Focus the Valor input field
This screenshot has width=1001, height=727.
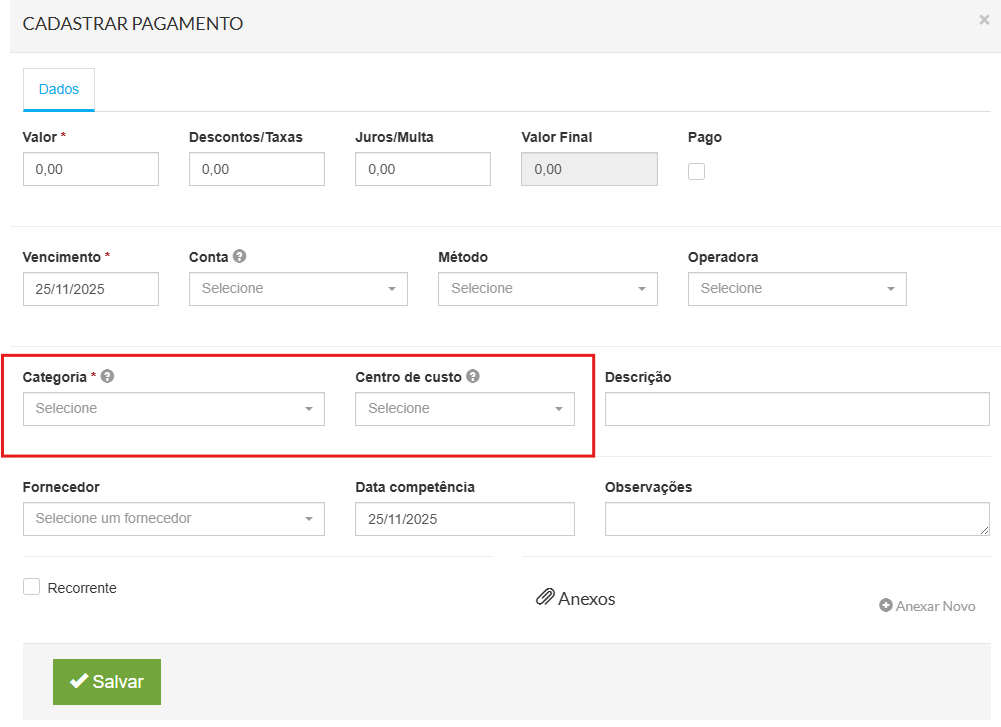click(90, 170)
